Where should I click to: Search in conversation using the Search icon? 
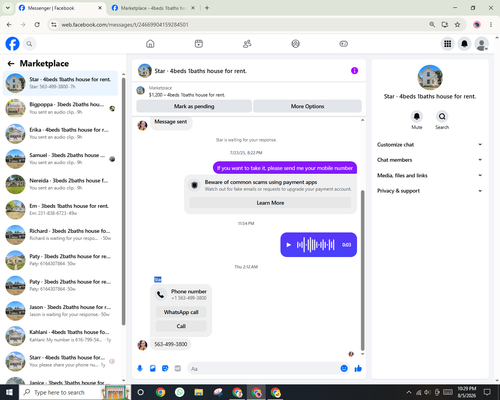[x=442, y=116]
